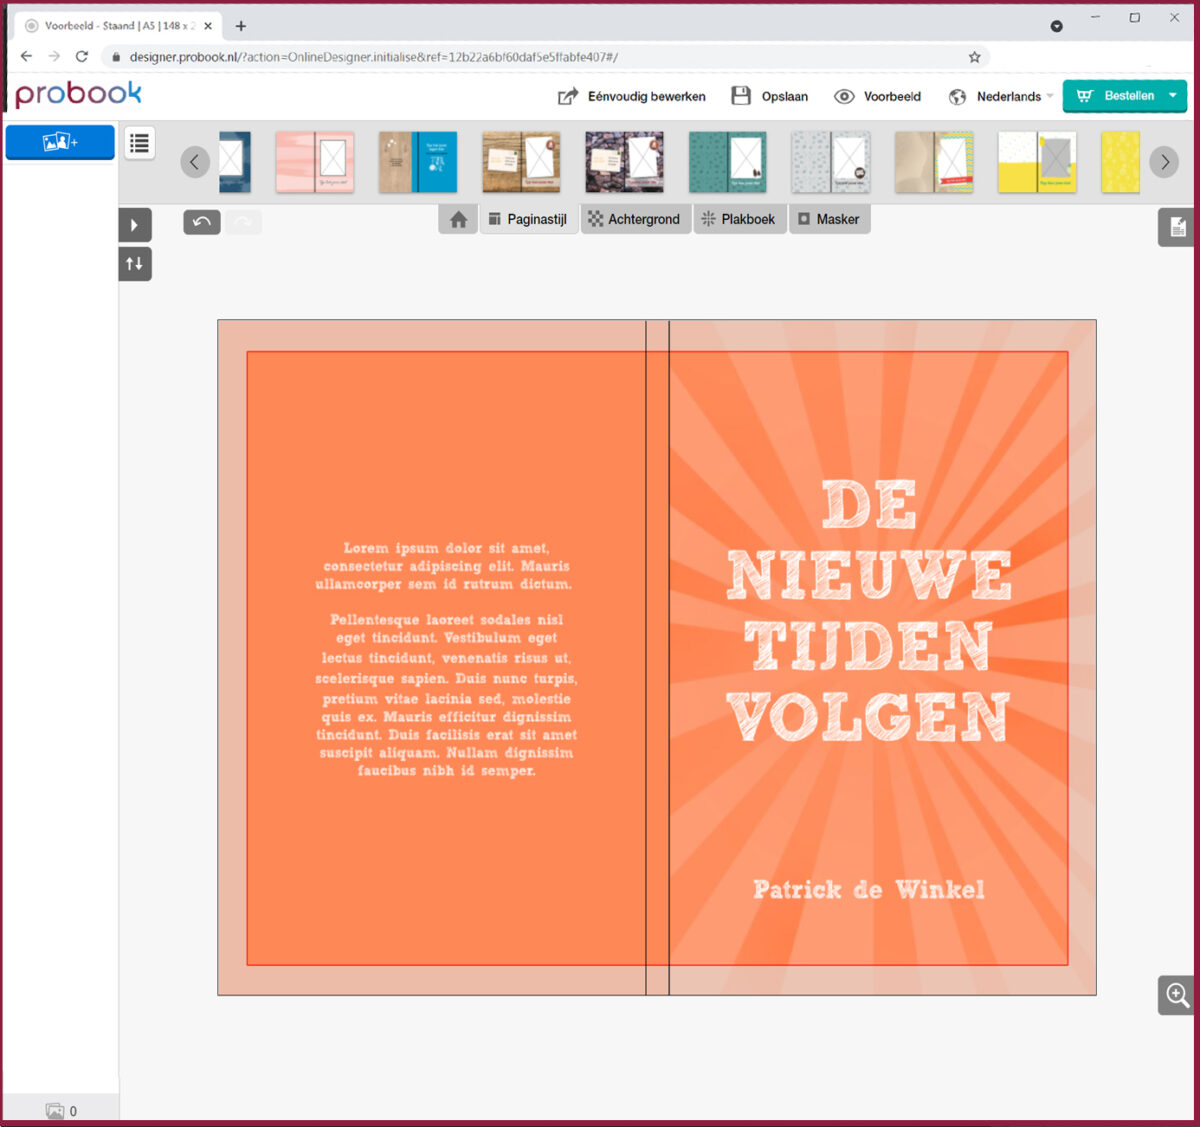Open the Bestellen dropdown arrow
Image resolution: width=1200 pixels, height=1127 pixels.
click(x=1171, y=96)
